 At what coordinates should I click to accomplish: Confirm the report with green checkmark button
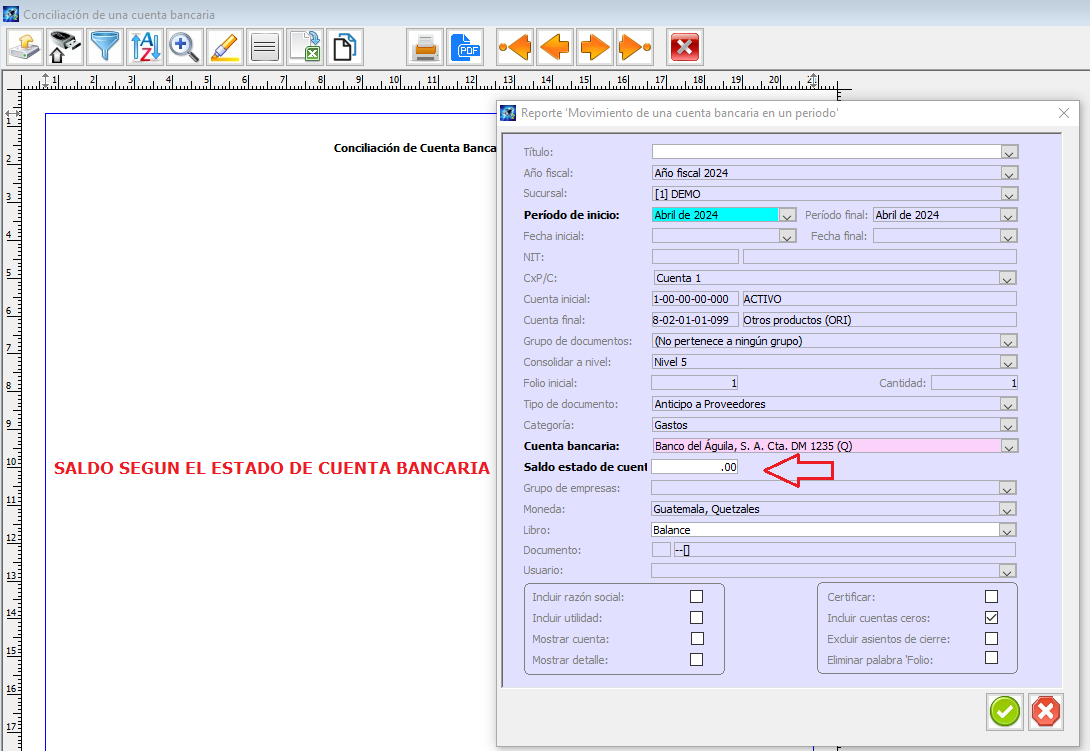1005,711
